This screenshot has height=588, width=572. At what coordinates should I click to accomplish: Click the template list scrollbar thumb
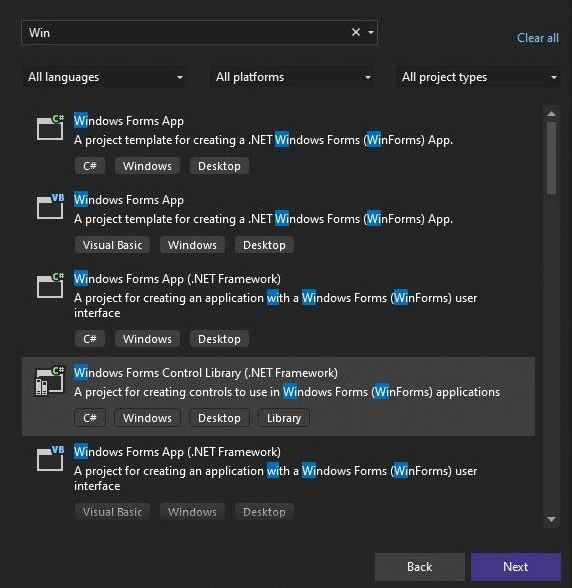pyautogui.click(x=551, y=158)
